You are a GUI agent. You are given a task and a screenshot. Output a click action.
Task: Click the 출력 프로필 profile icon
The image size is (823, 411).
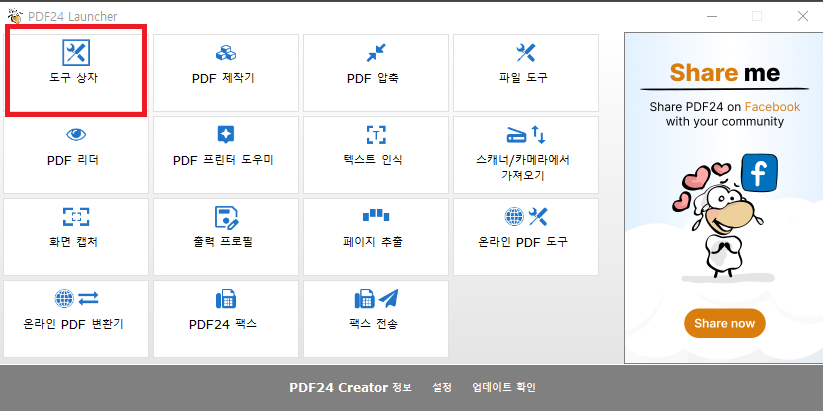226,217
